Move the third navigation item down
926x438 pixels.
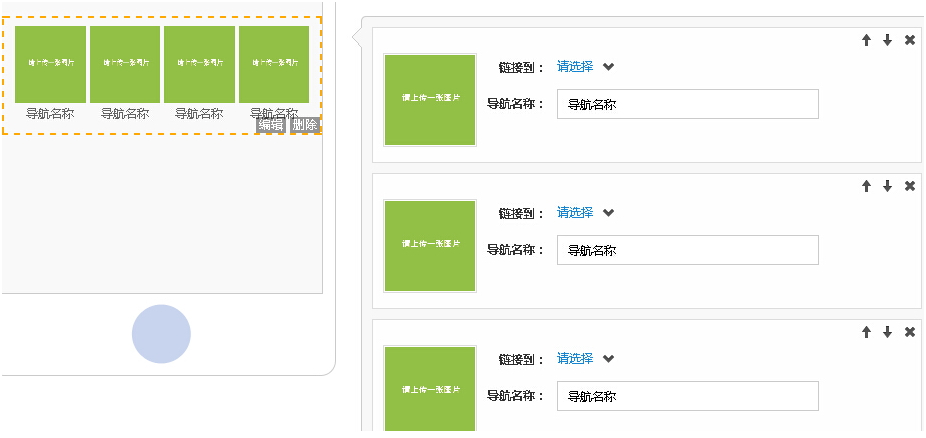887,332
